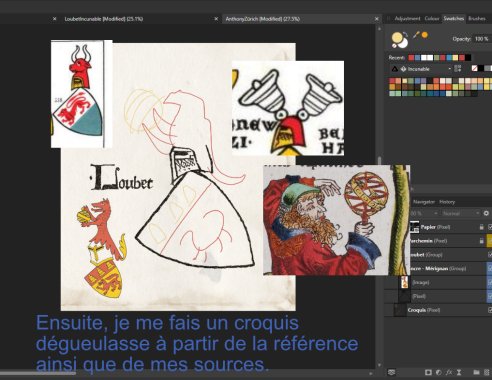Close the AnthonyZürich document tab

377,19
